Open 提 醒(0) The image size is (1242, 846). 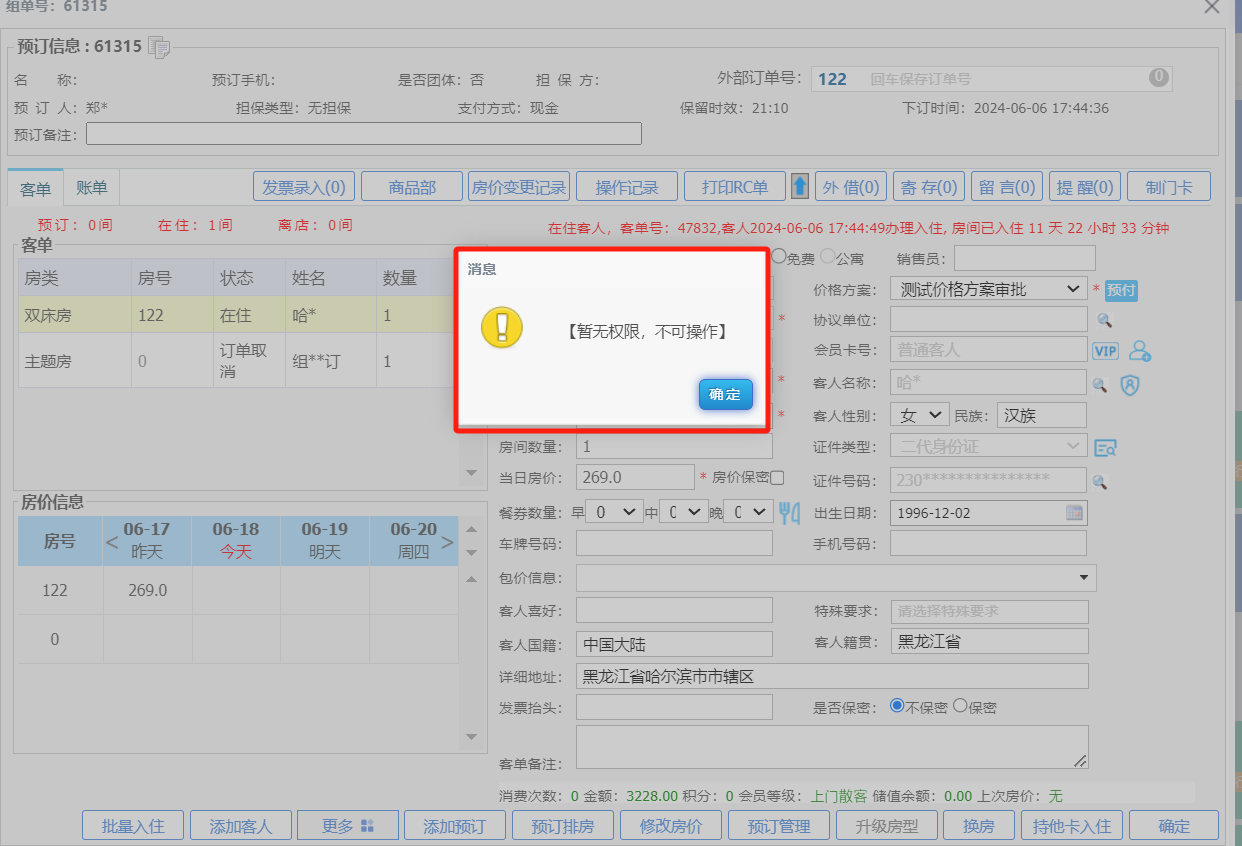[1085, 187]
